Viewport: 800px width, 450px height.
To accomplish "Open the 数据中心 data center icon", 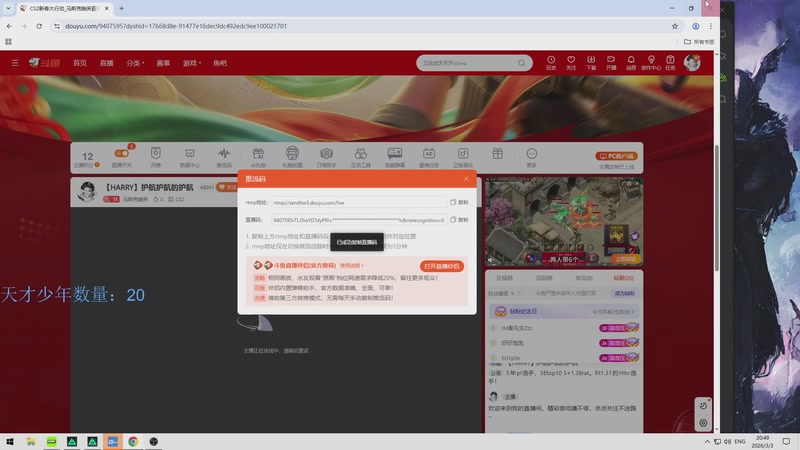I will tap(190, 157).
